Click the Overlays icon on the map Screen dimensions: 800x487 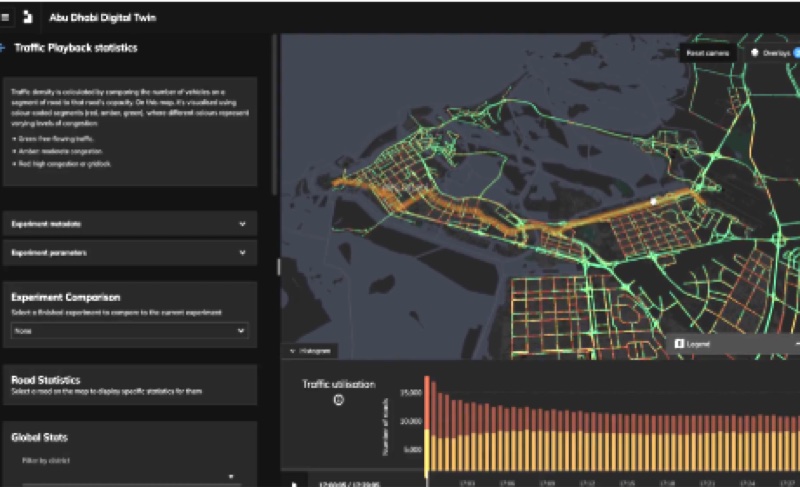(x=754, y=53)
